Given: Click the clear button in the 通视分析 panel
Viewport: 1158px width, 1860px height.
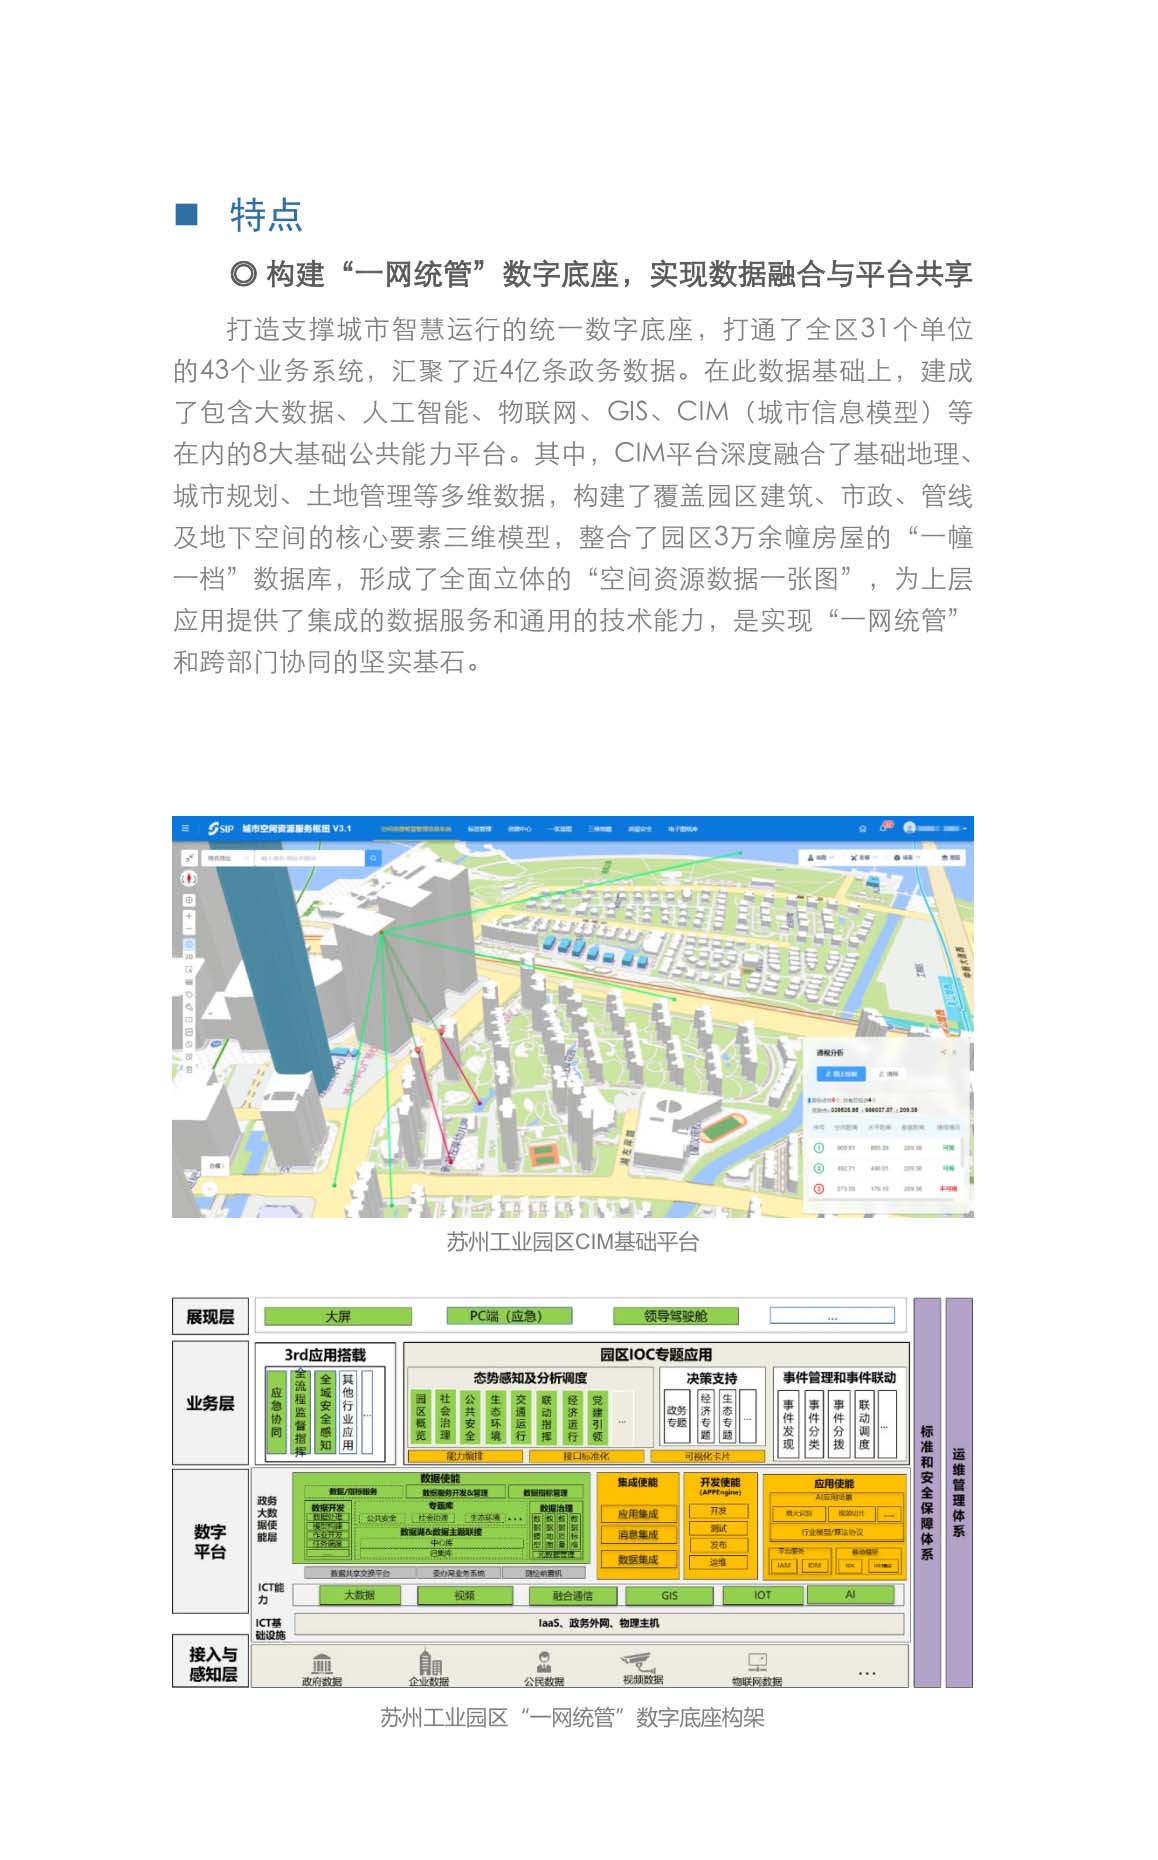Looking at the screenshot, I should (888, 1073).
